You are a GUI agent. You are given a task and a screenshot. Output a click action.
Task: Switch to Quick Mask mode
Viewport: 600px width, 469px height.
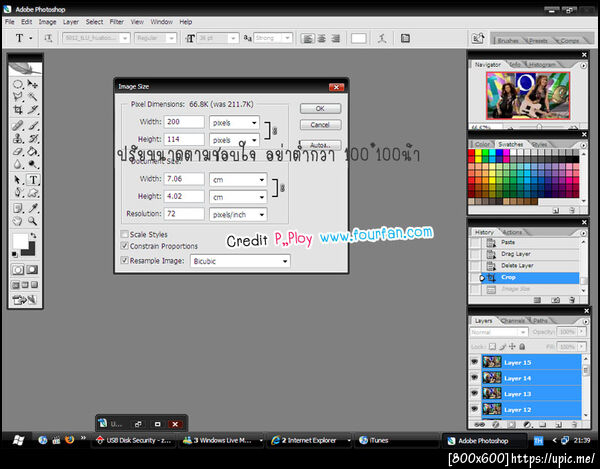click(32, 270)
